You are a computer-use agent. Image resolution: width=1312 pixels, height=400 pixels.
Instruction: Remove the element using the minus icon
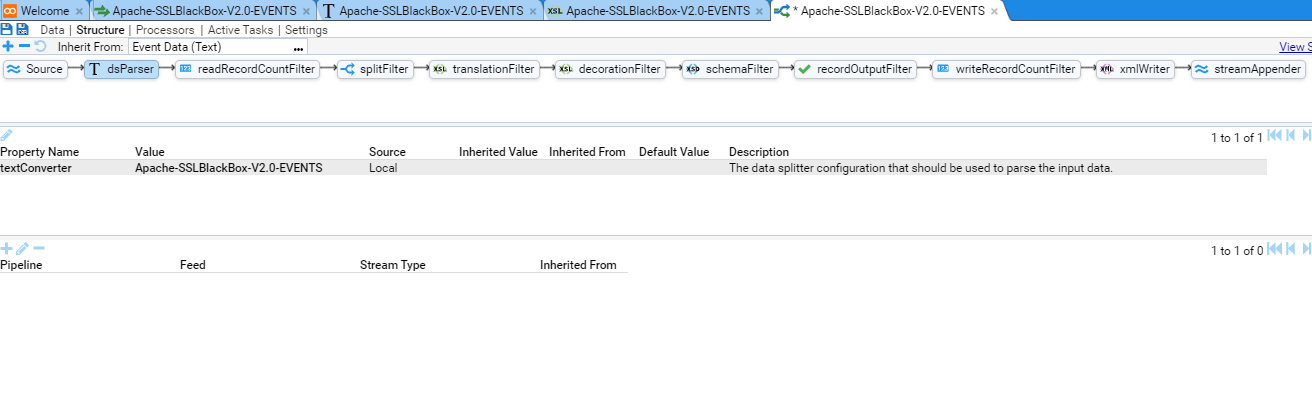click(x=24, y=46)
